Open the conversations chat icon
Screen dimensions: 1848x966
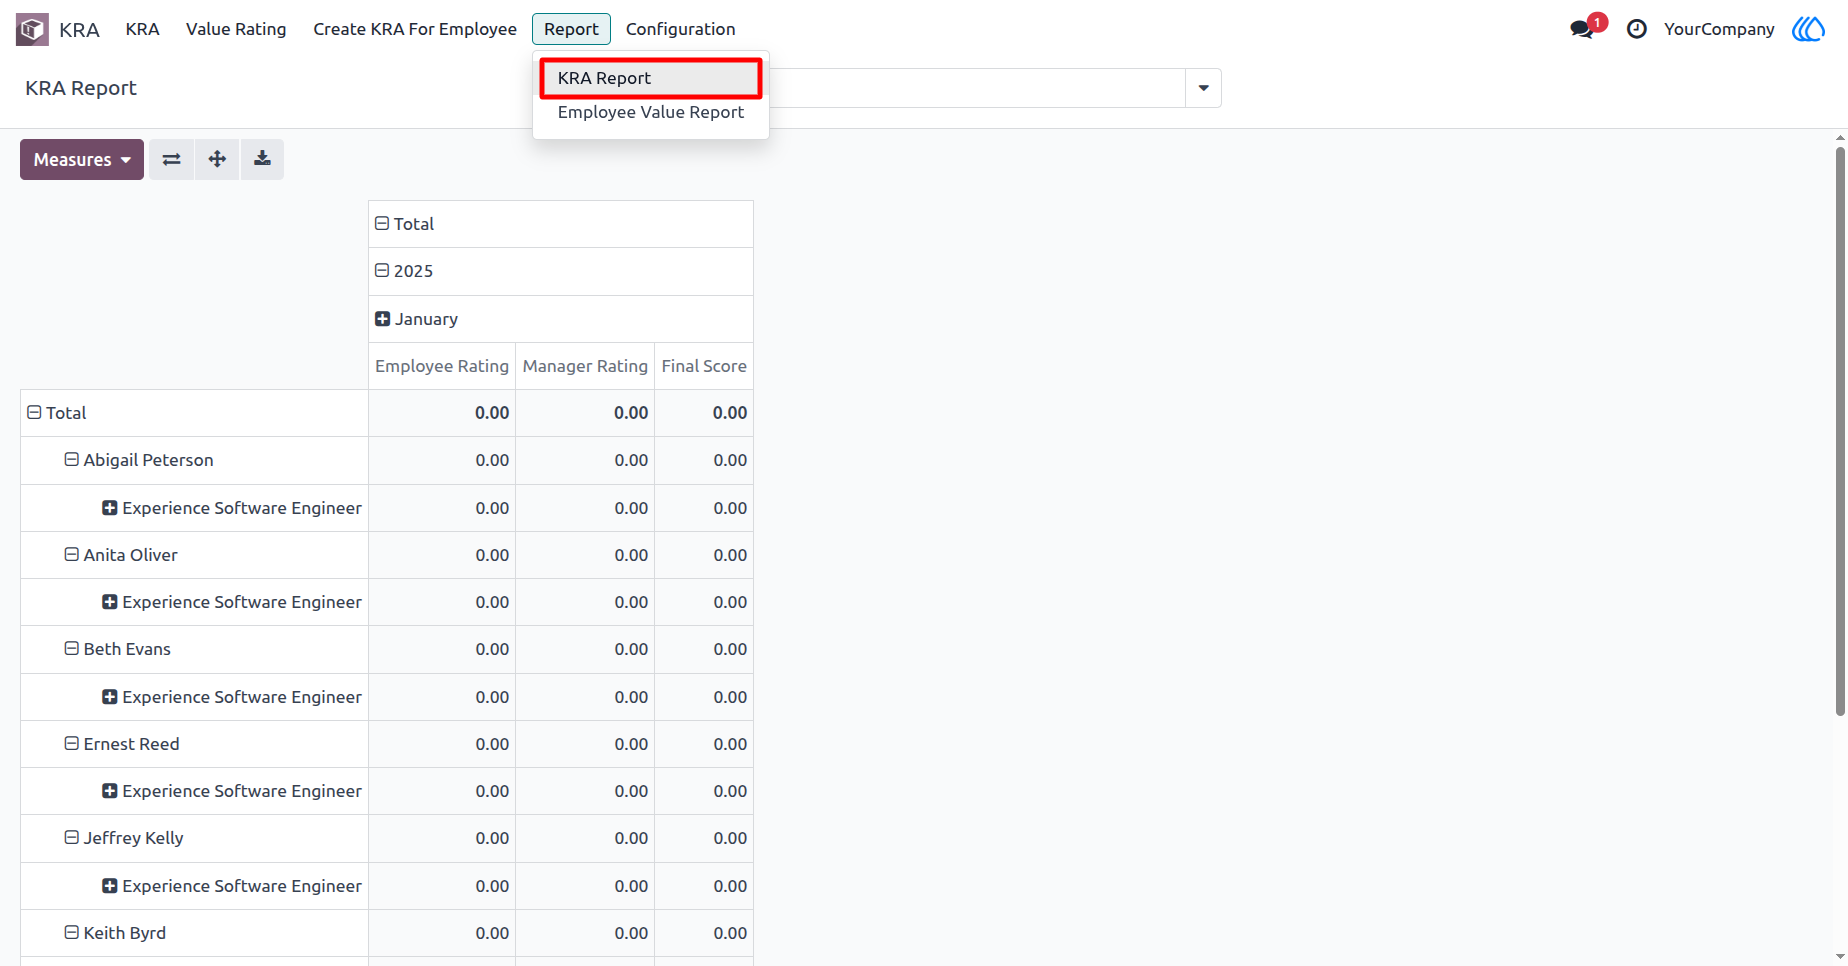[1584, 29]
